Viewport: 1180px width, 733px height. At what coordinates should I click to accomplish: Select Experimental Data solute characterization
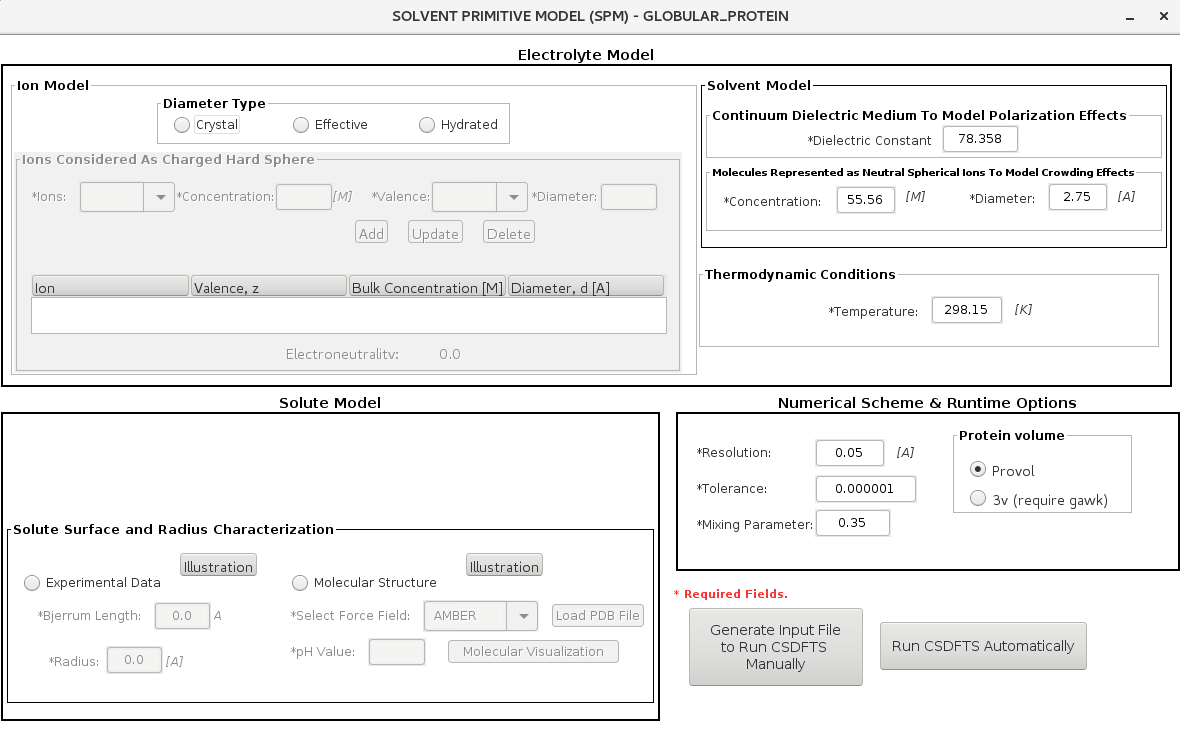coord(32,582)
